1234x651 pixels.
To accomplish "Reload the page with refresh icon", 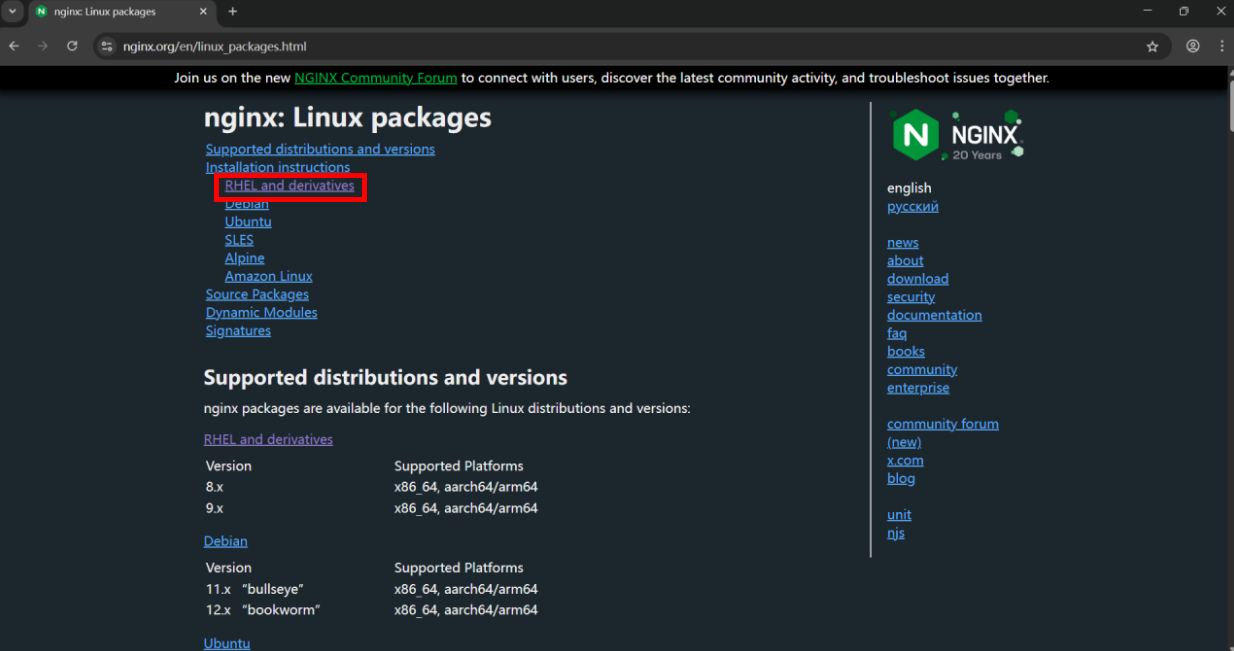I will (72, 46).
